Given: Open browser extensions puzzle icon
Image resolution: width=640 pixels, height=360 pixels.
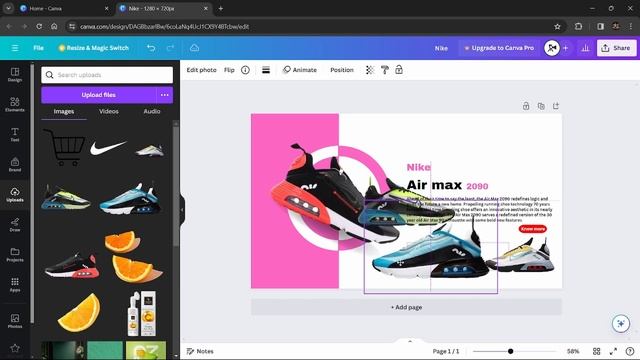Looking at the screenshot, I should (x=578, y=26).
